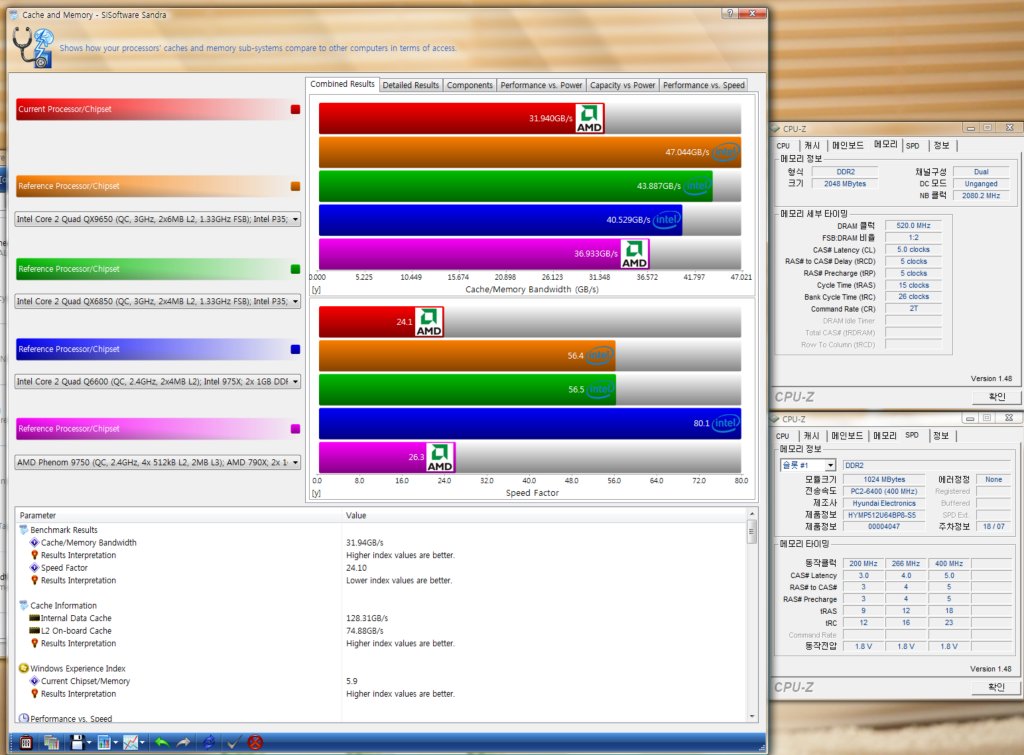Open the Capacity vs Power tab
The height and width of the screenshot is (755, 1024).
(622, 86)
